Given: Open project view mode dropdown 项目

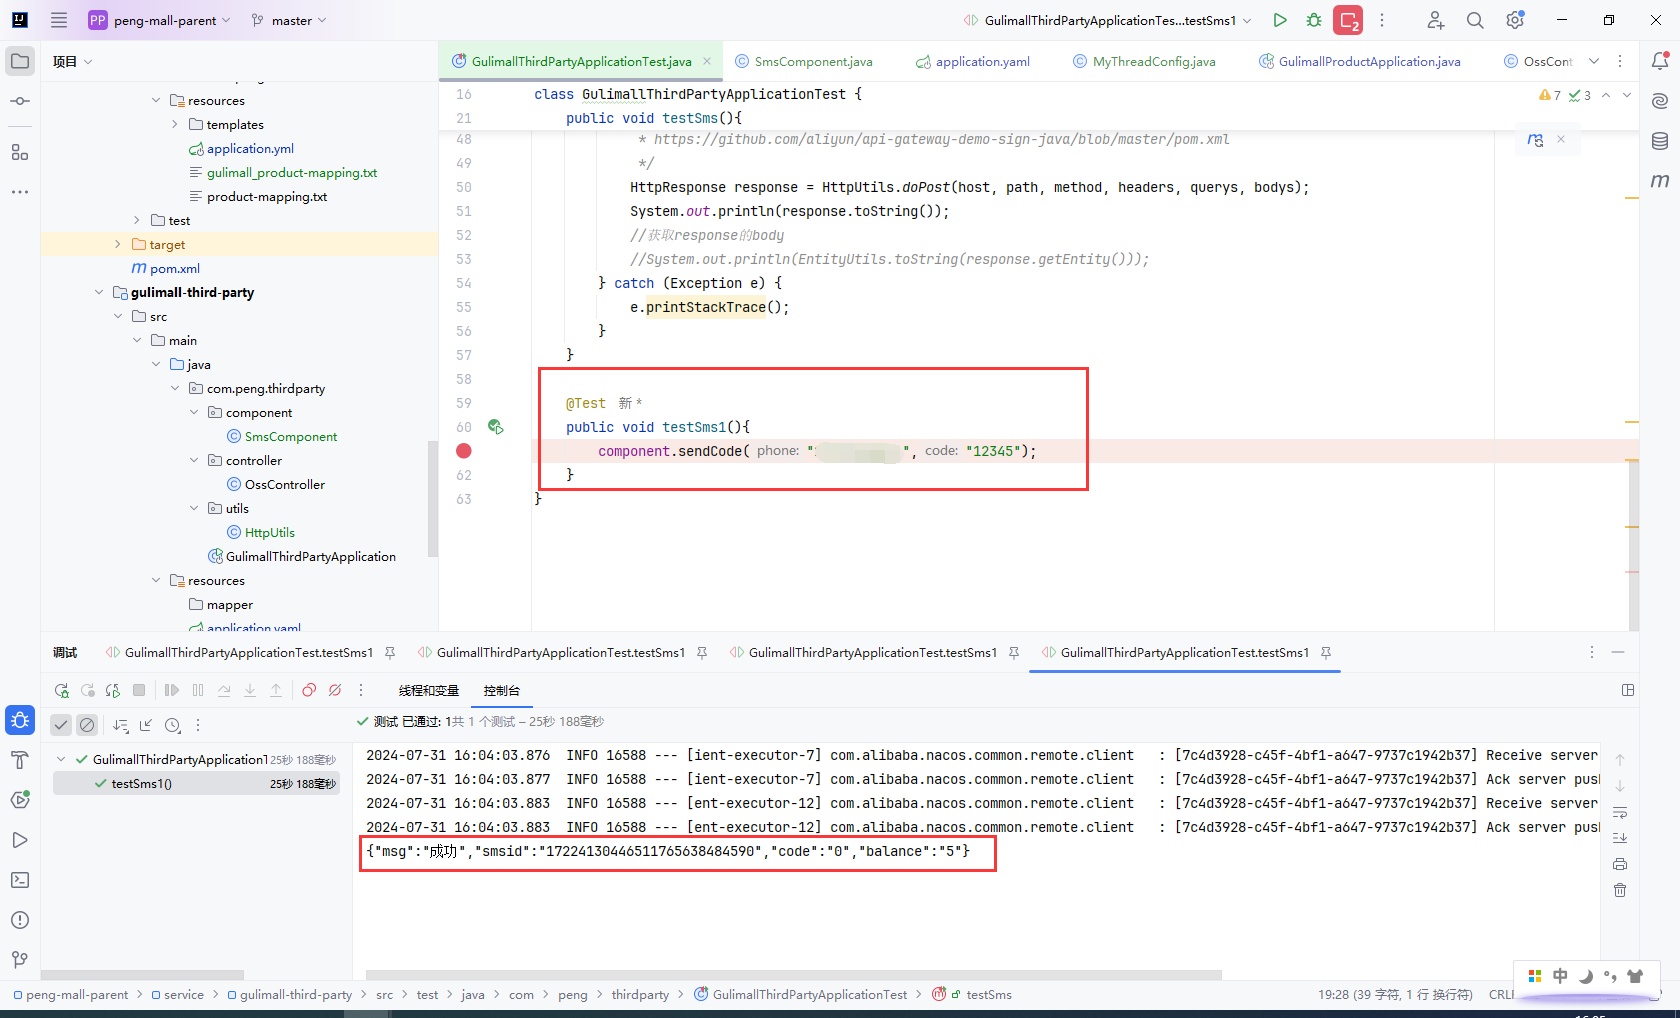Looking at the screenshot, I should [73, 62].
